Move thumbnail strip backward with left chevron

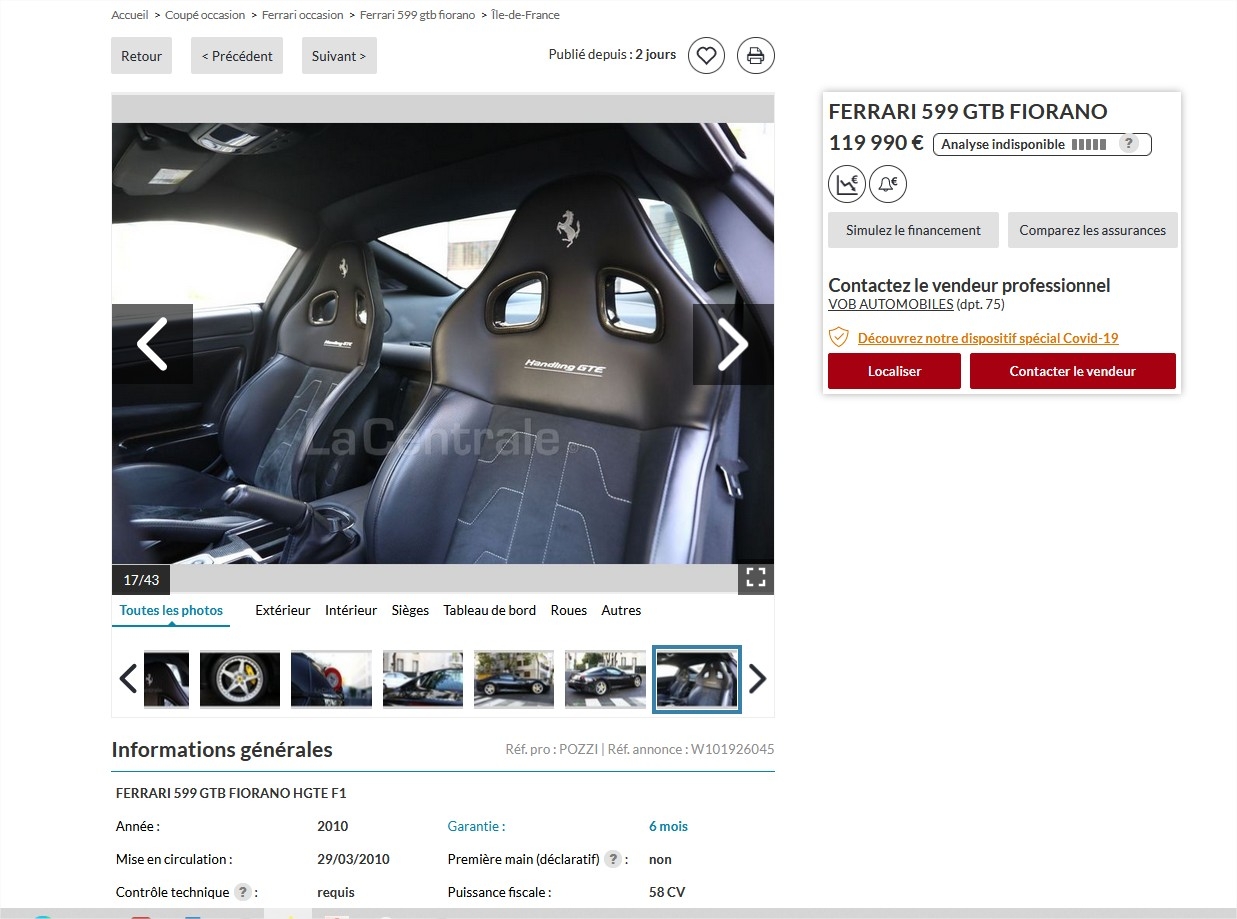tap(127, 679)
